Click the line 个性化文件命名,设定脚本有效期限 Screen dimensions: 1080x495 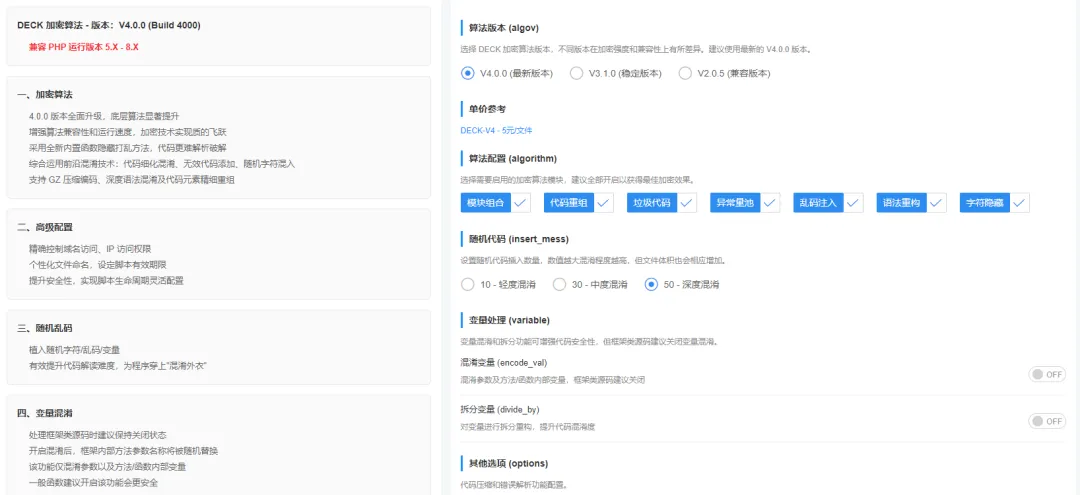(97, 264)
